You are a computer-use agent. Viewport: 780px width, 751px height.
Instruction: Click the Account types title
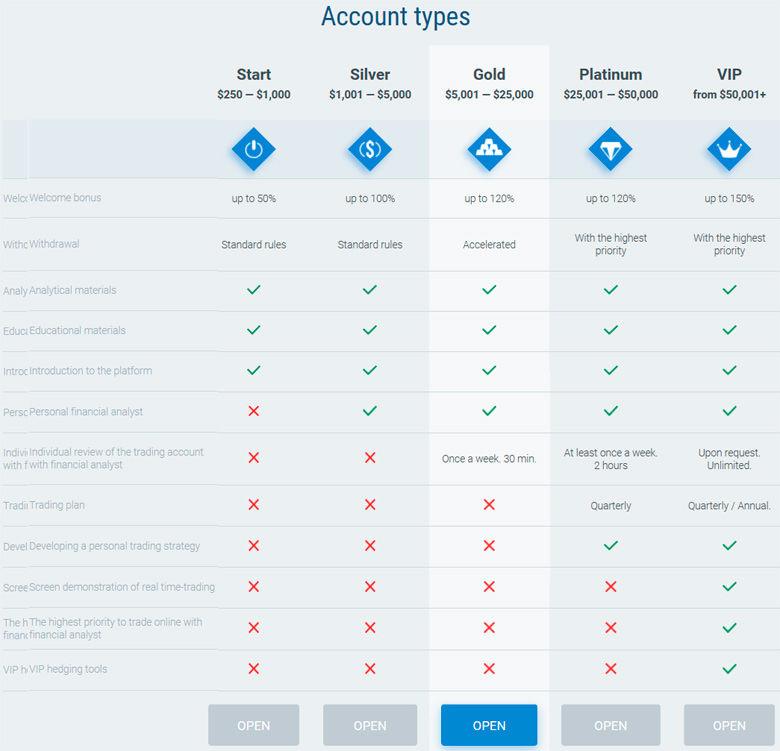395,17
